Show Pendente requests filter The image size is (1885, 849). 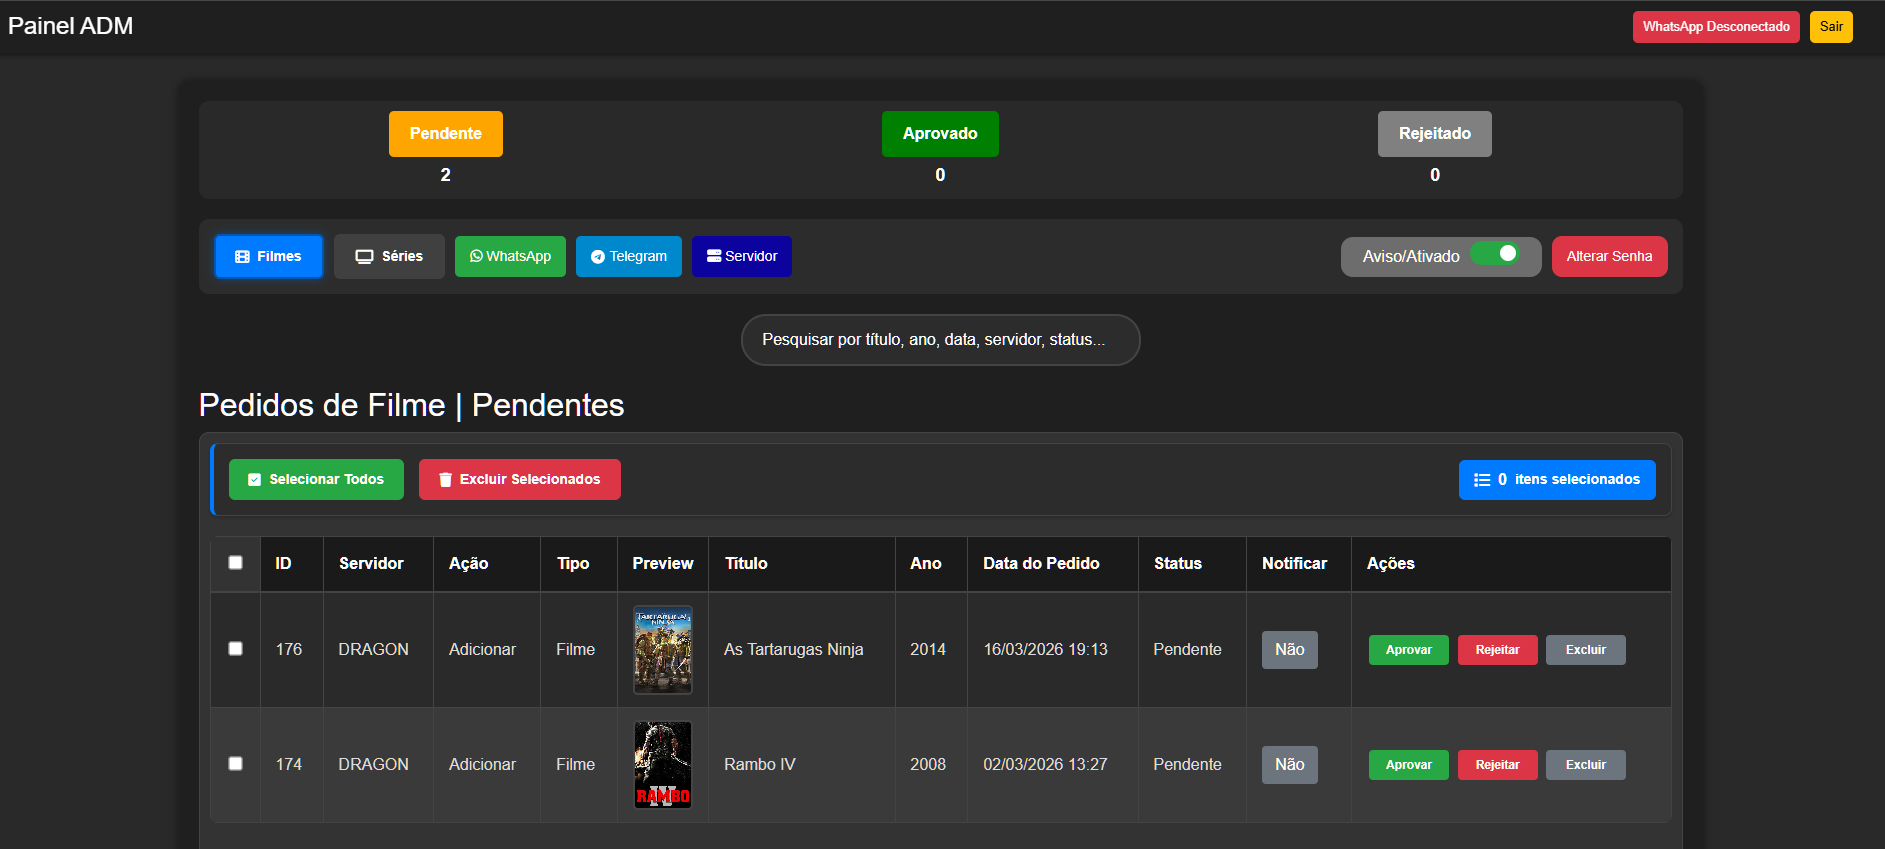click(x=445, y=134)
